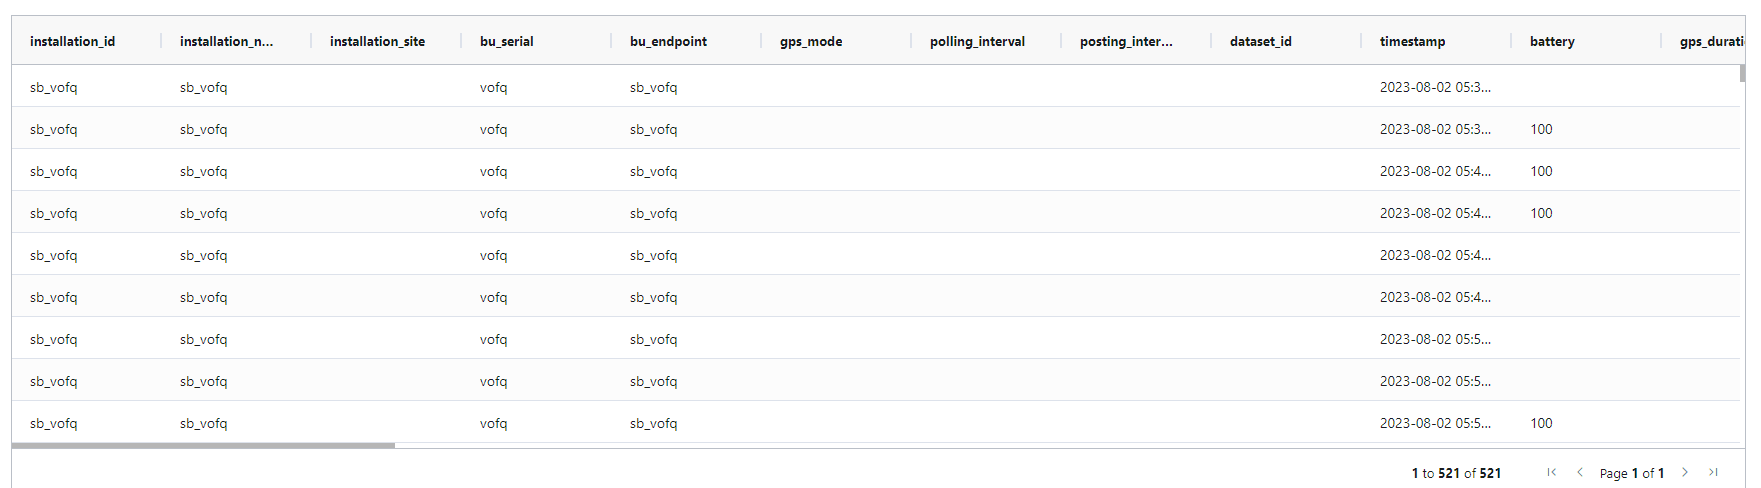Viewport: 1761px width, 488px height.
Task: Sort by battery column header
Action: tap(1552, 41)
